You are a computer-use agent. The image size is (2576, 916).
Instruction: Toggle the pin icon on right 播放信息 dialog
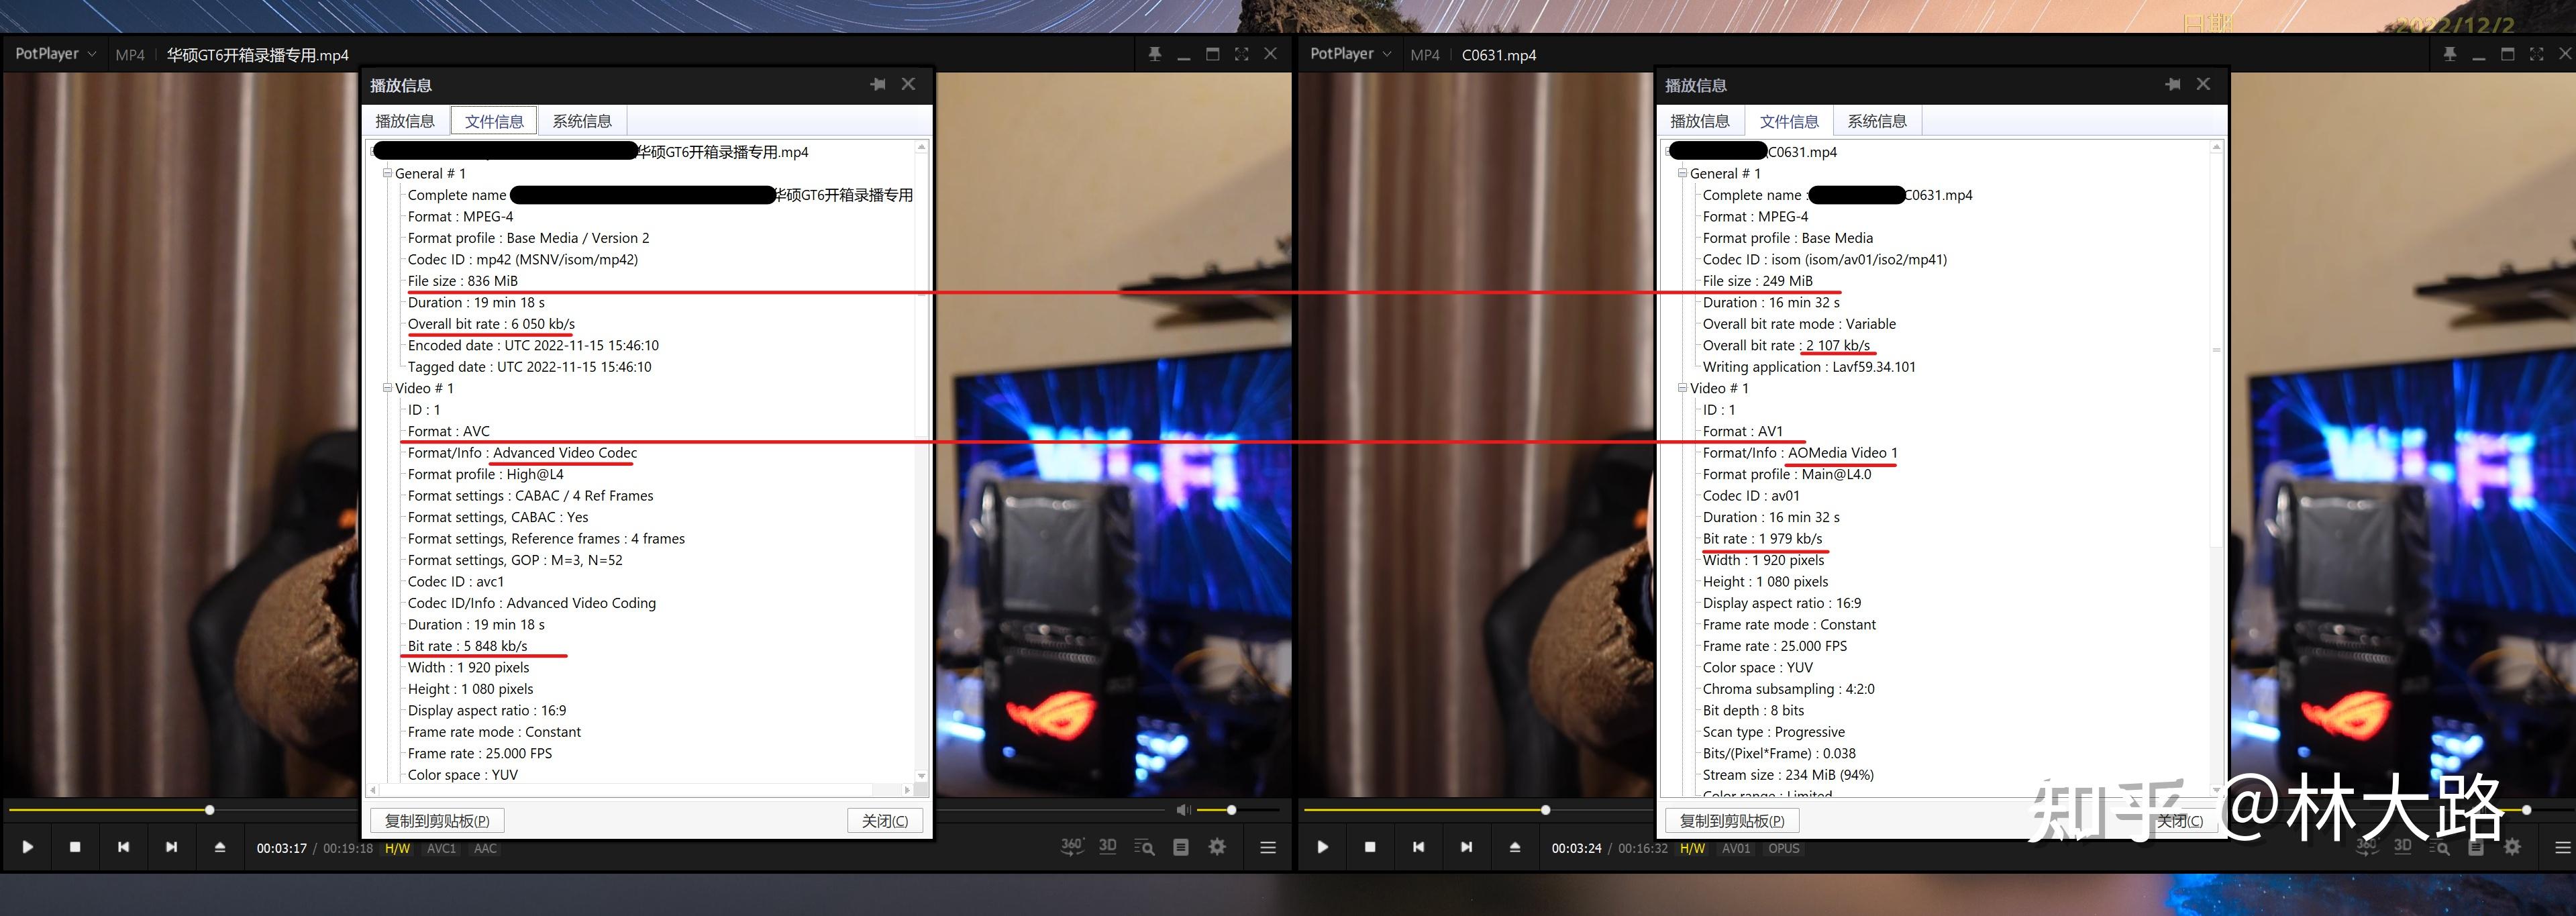[2173, 84]
